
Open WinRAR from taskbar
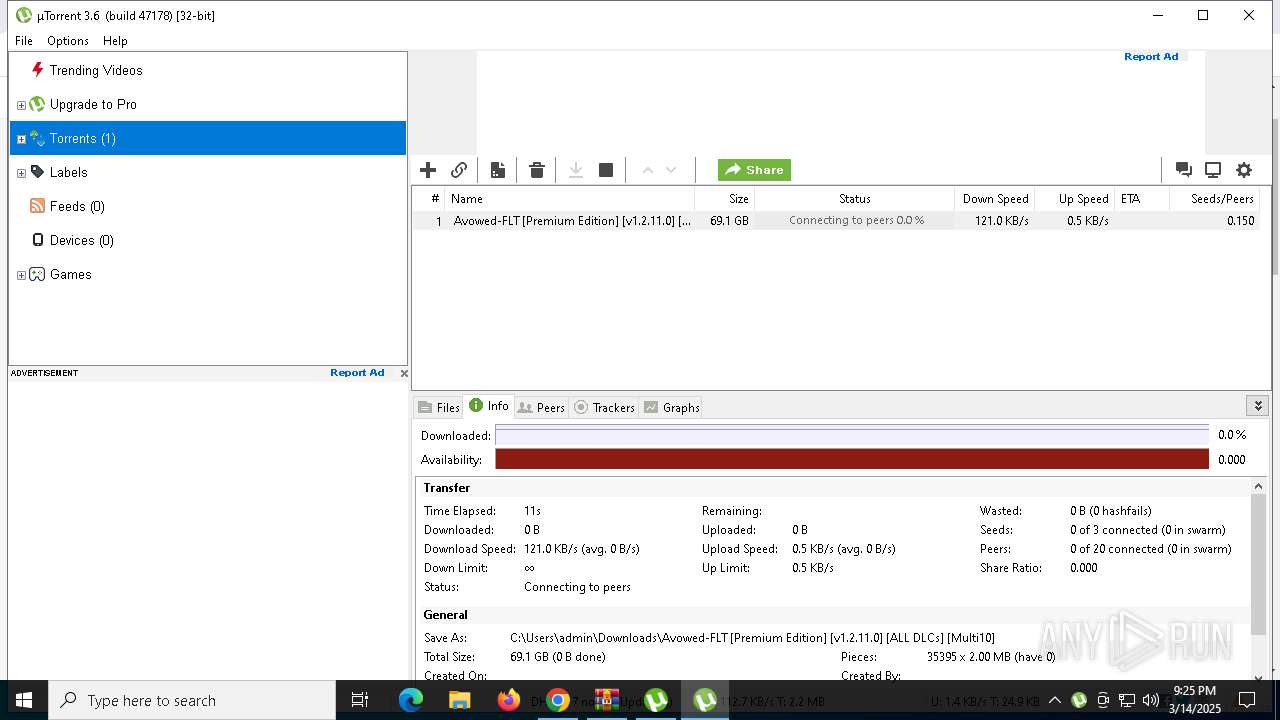607,700
